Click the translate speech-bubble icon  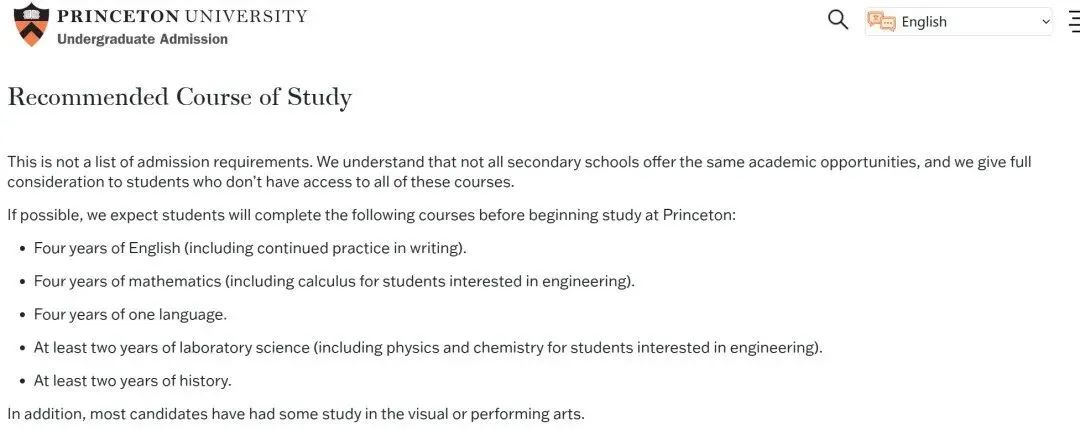point(882,21)
